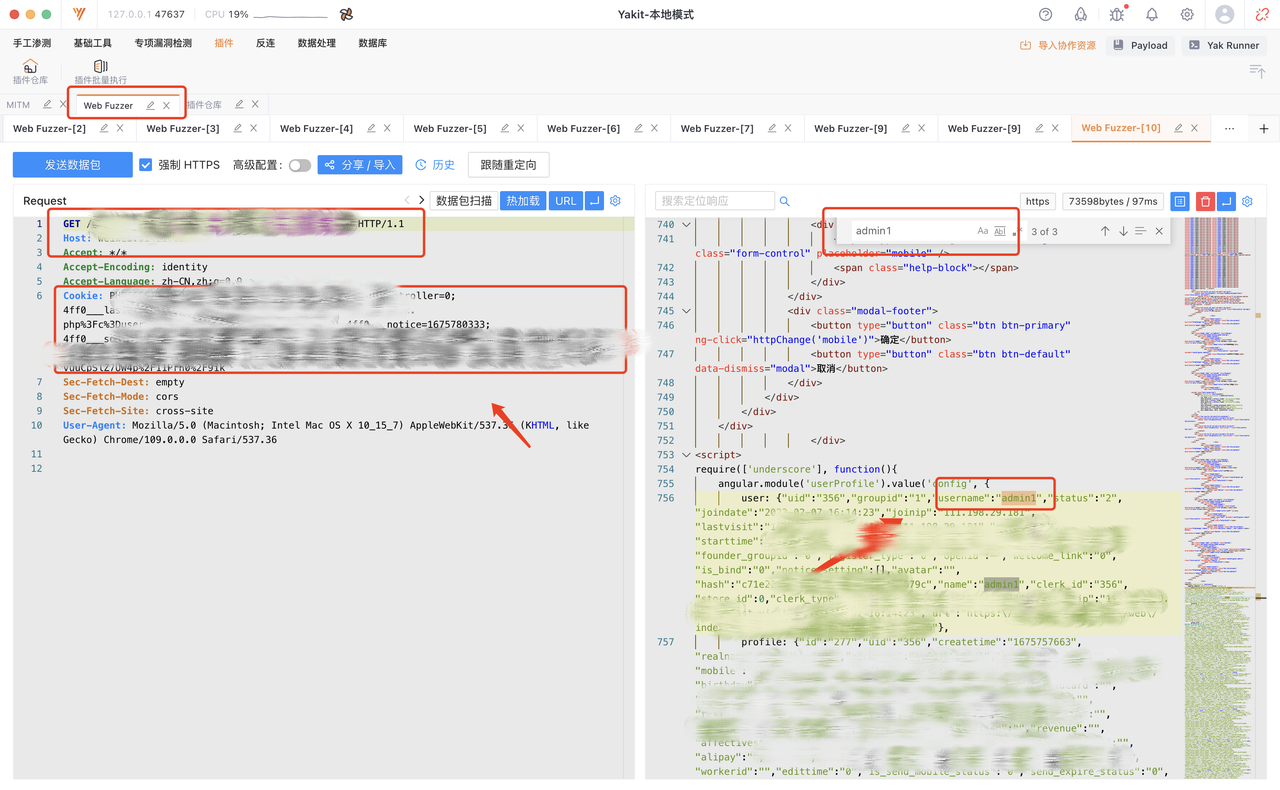Screen dimensions: 1280x790
Task: Collapse the toolbar with the lines-arrow icon
Action: [1258, 70]
